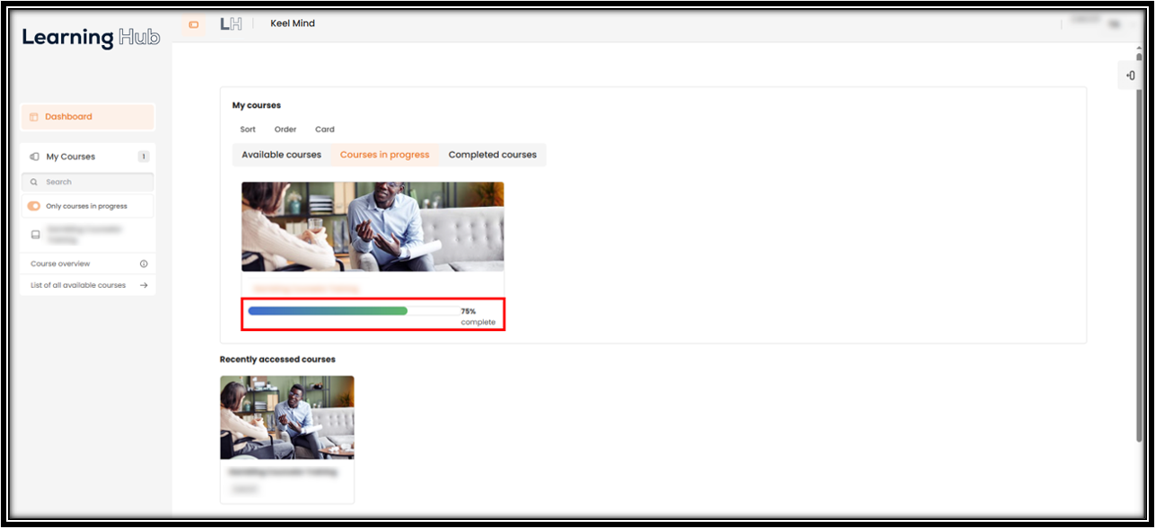Screen dimensions: 1155x528
Task: Click the My Courses book icon
Action: point(35,157)
